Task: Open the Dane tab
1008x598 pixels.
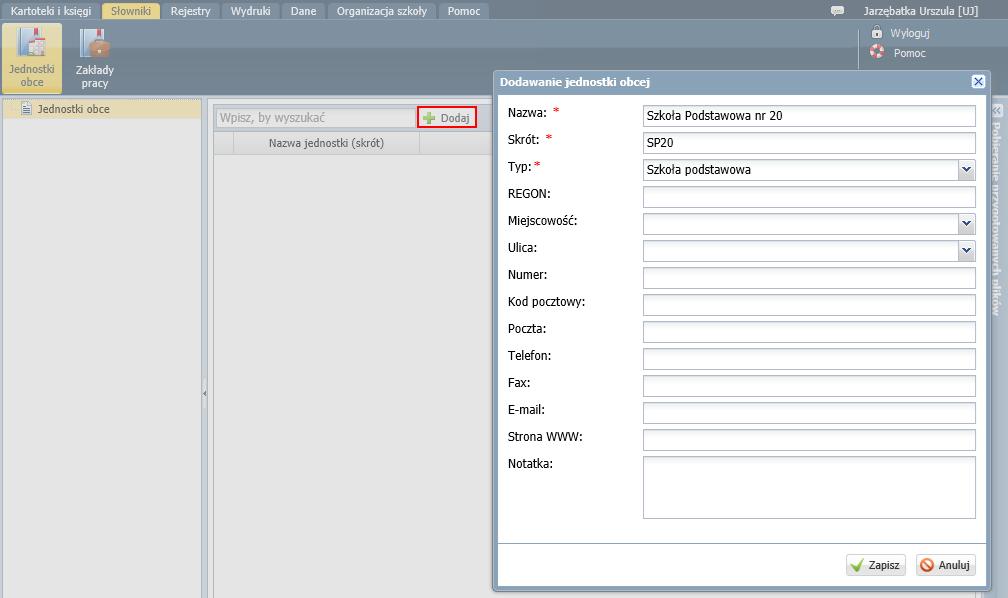Action: point(303,11)
